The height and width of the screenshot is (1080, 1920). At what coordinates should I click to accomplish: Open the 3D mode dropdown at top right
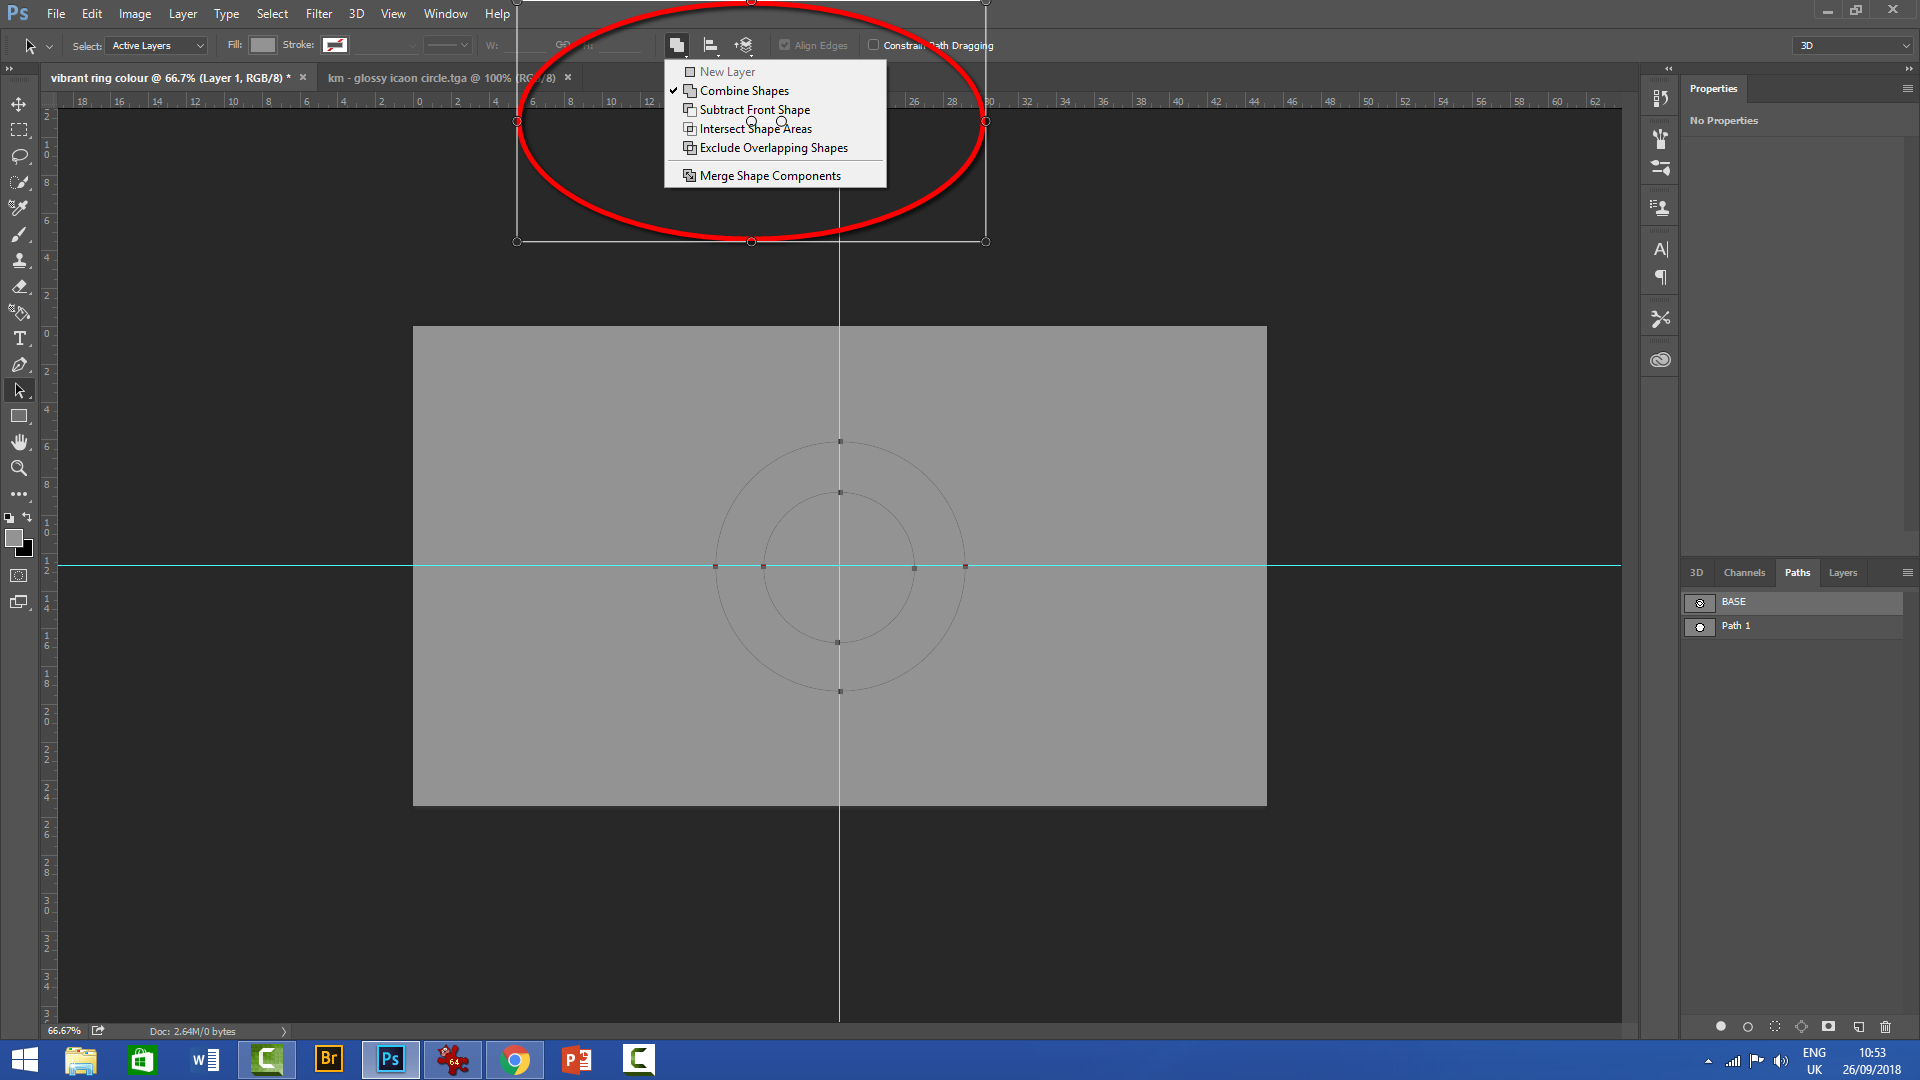[x=1851, y=45]
